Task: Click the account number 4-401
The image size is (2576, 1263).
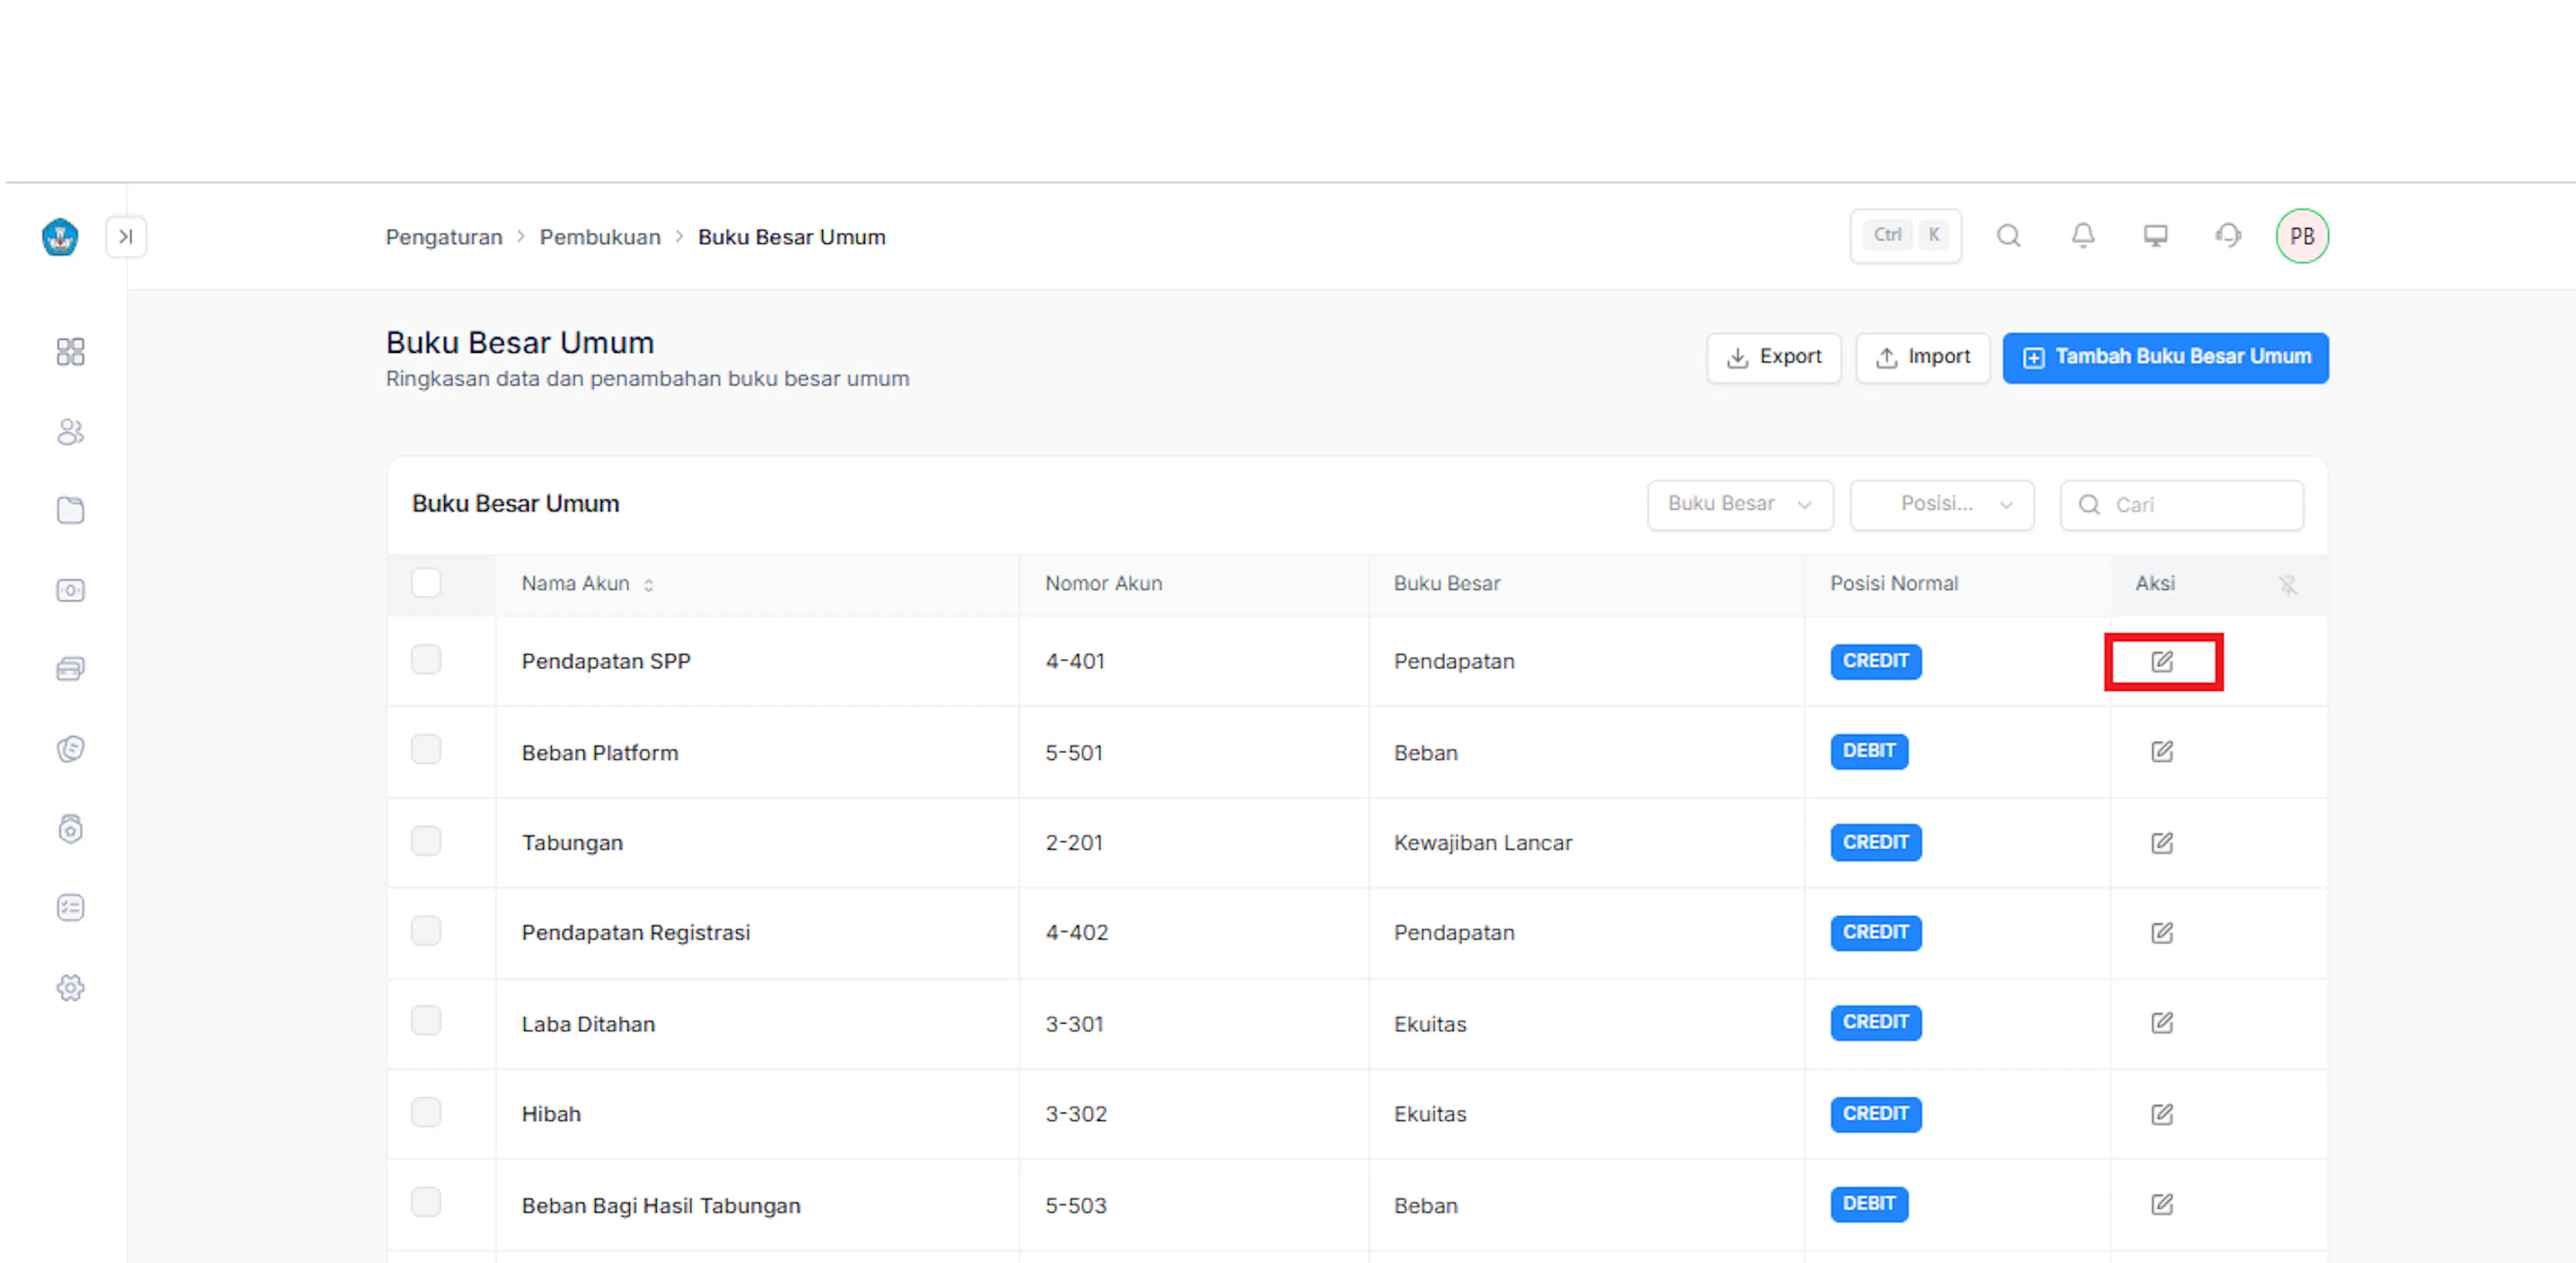Action: (x=1074, y=661)
